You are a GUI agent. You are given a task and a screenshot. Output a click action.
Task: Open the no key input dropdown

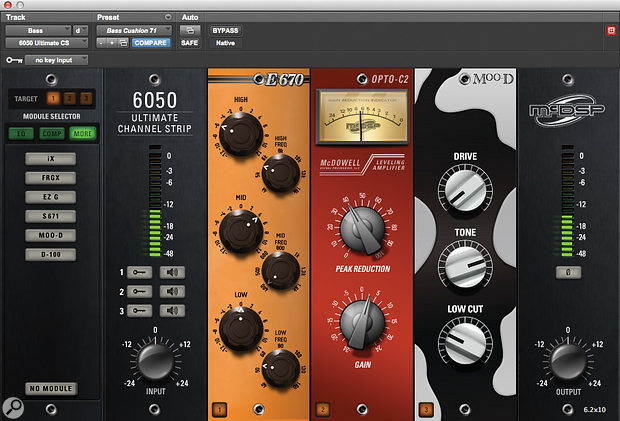(57, 60)
